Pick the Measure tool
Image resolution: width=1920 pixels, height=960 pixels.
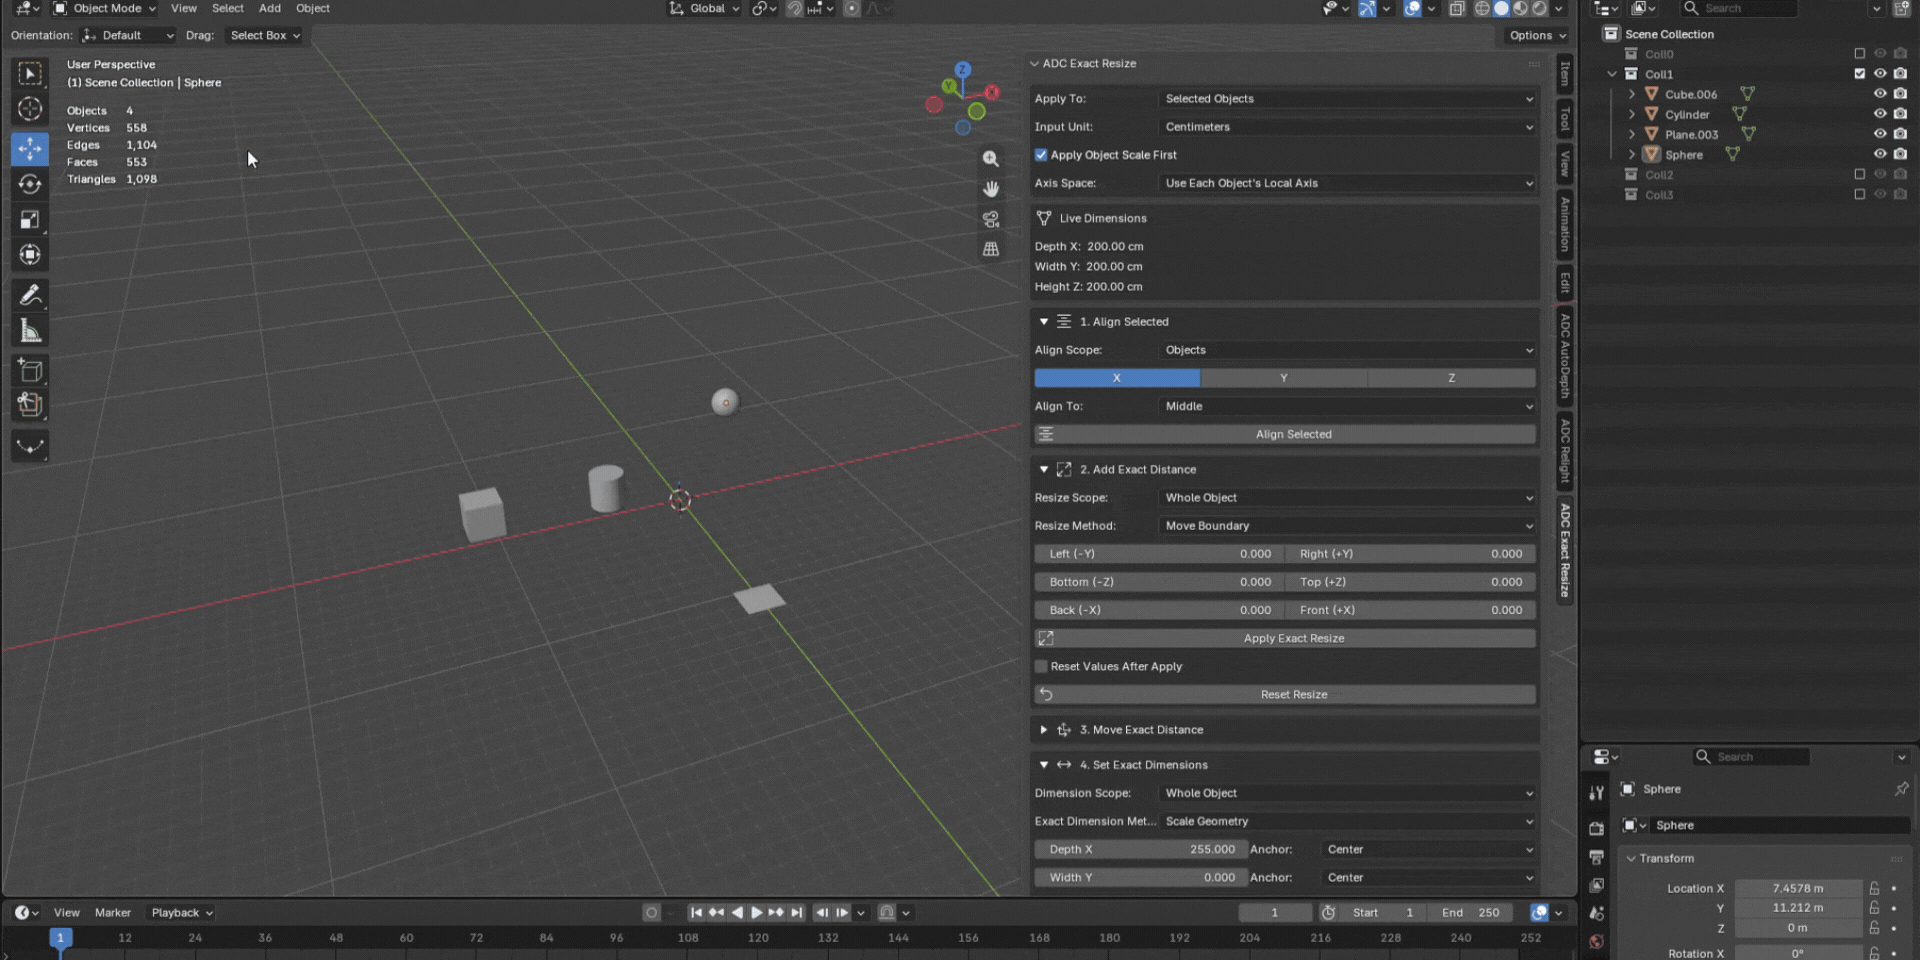coord(30,331)
